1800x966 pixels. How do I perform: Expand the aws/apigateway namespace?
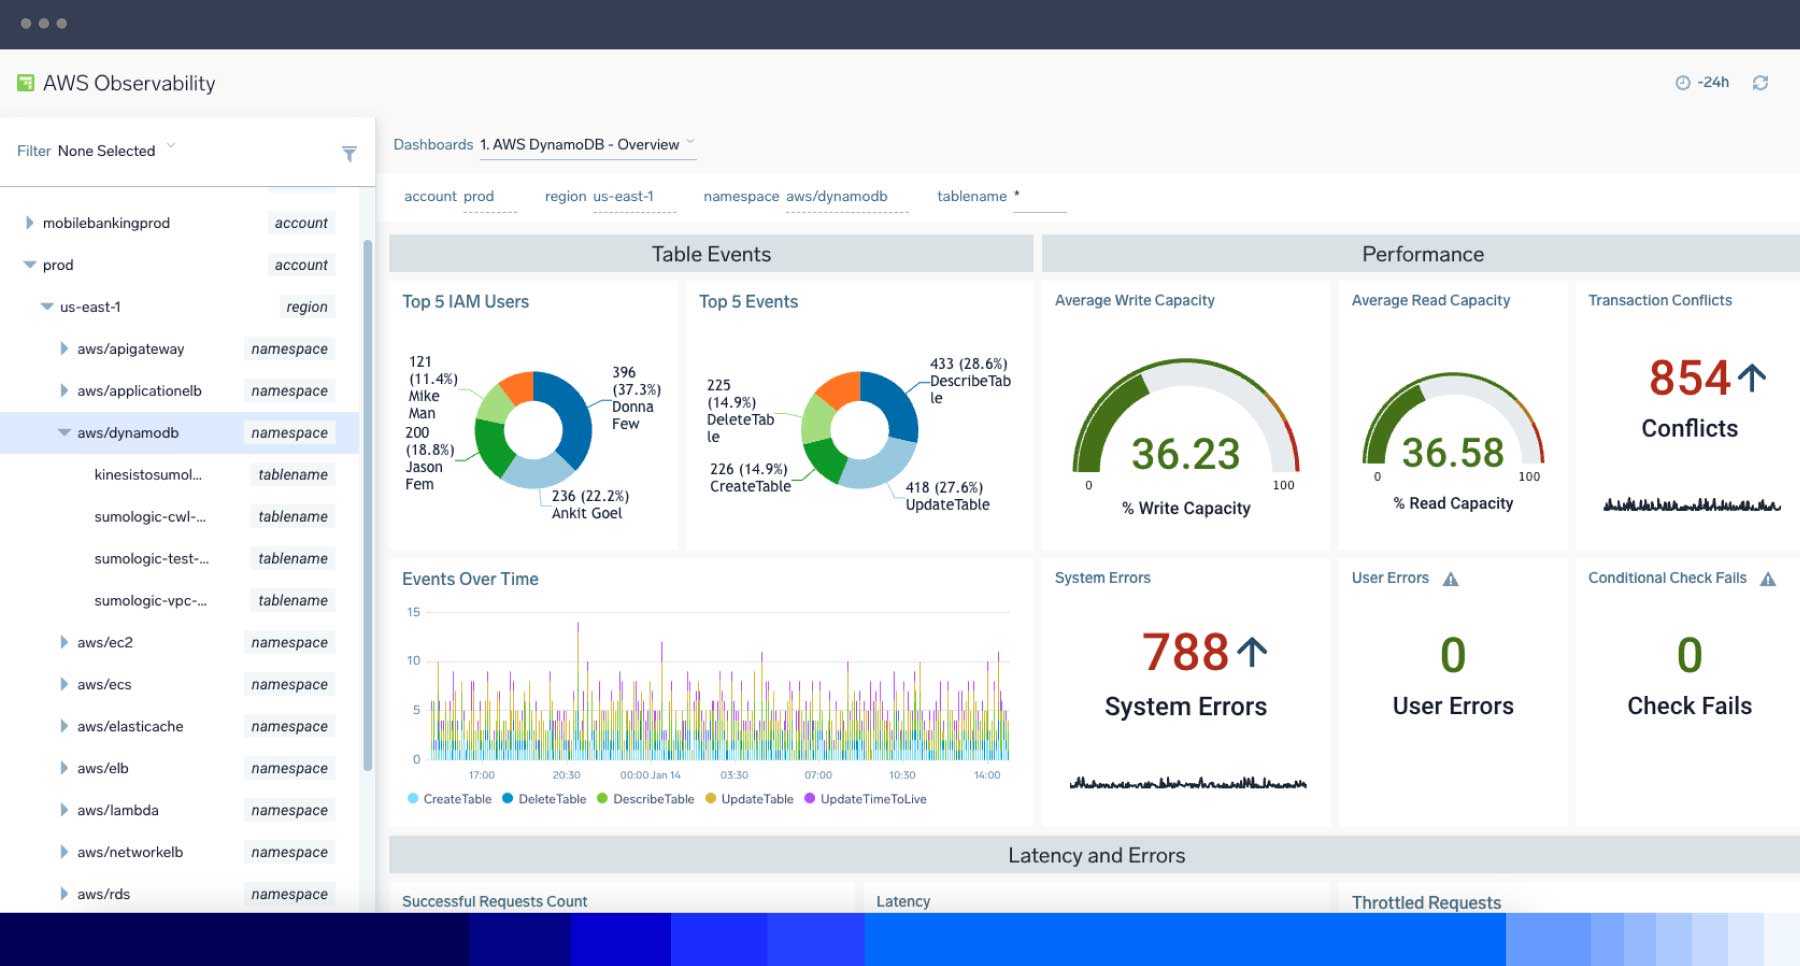coord(64,349)
